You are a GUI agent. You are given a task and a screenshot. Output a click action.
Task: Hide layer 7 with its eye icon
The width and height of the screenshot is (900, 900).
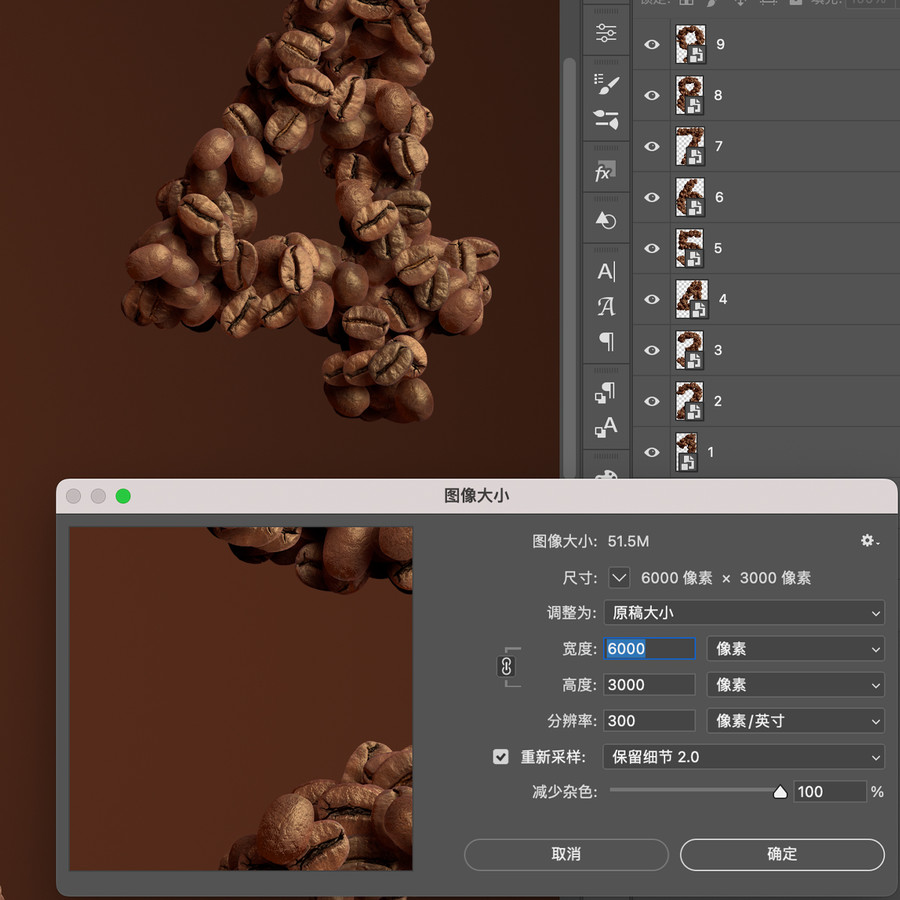click(x=651, y=146)
